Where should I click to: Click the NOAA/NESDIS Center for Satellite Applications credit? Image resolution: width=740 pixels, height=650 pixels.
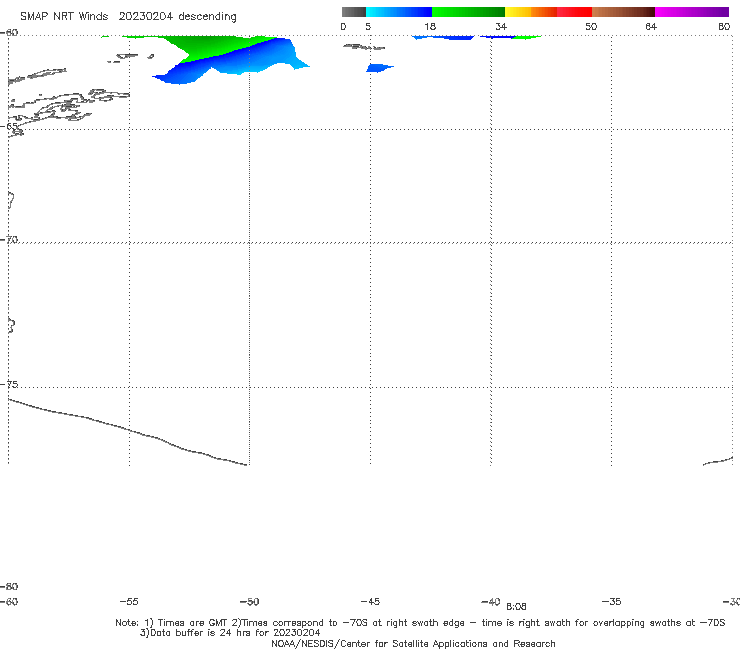click(x=413, y=643)
